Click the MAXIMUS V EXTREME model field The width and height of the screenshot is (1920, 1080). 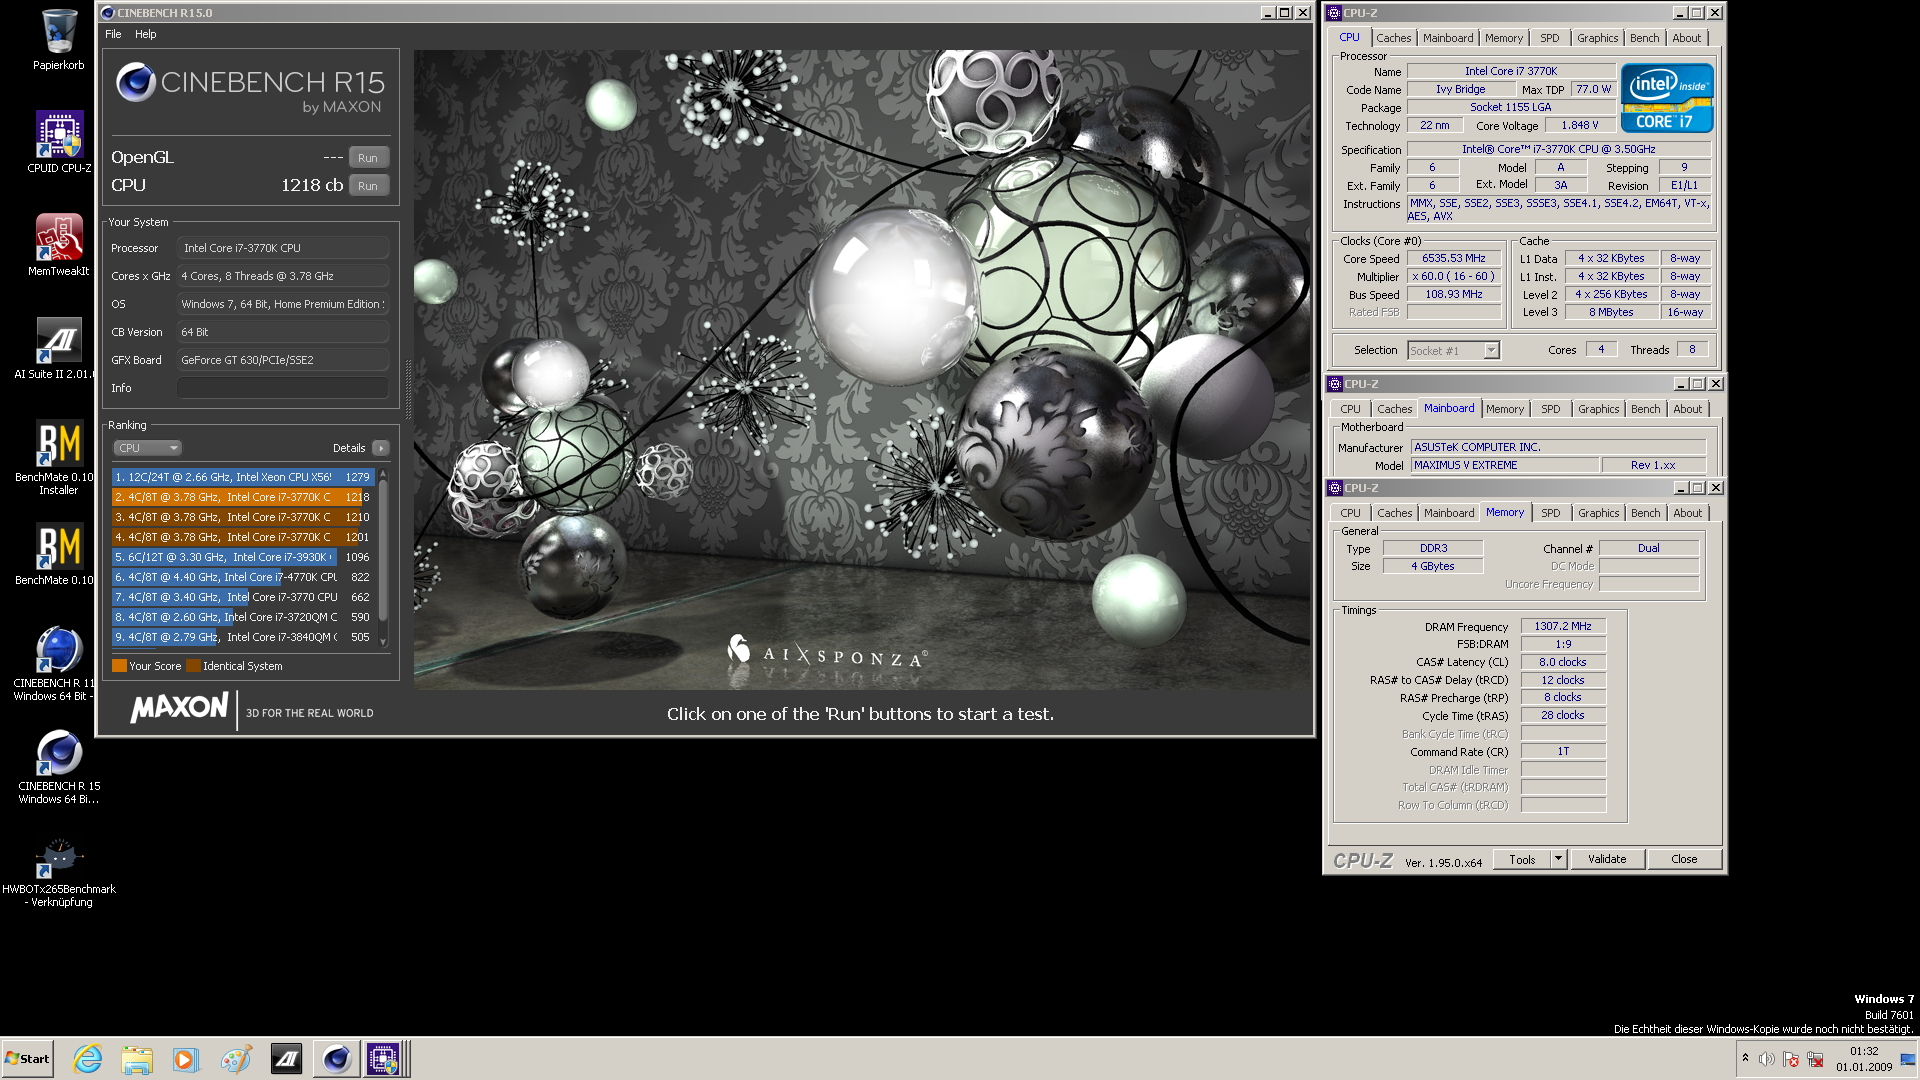pos(1503,465)
